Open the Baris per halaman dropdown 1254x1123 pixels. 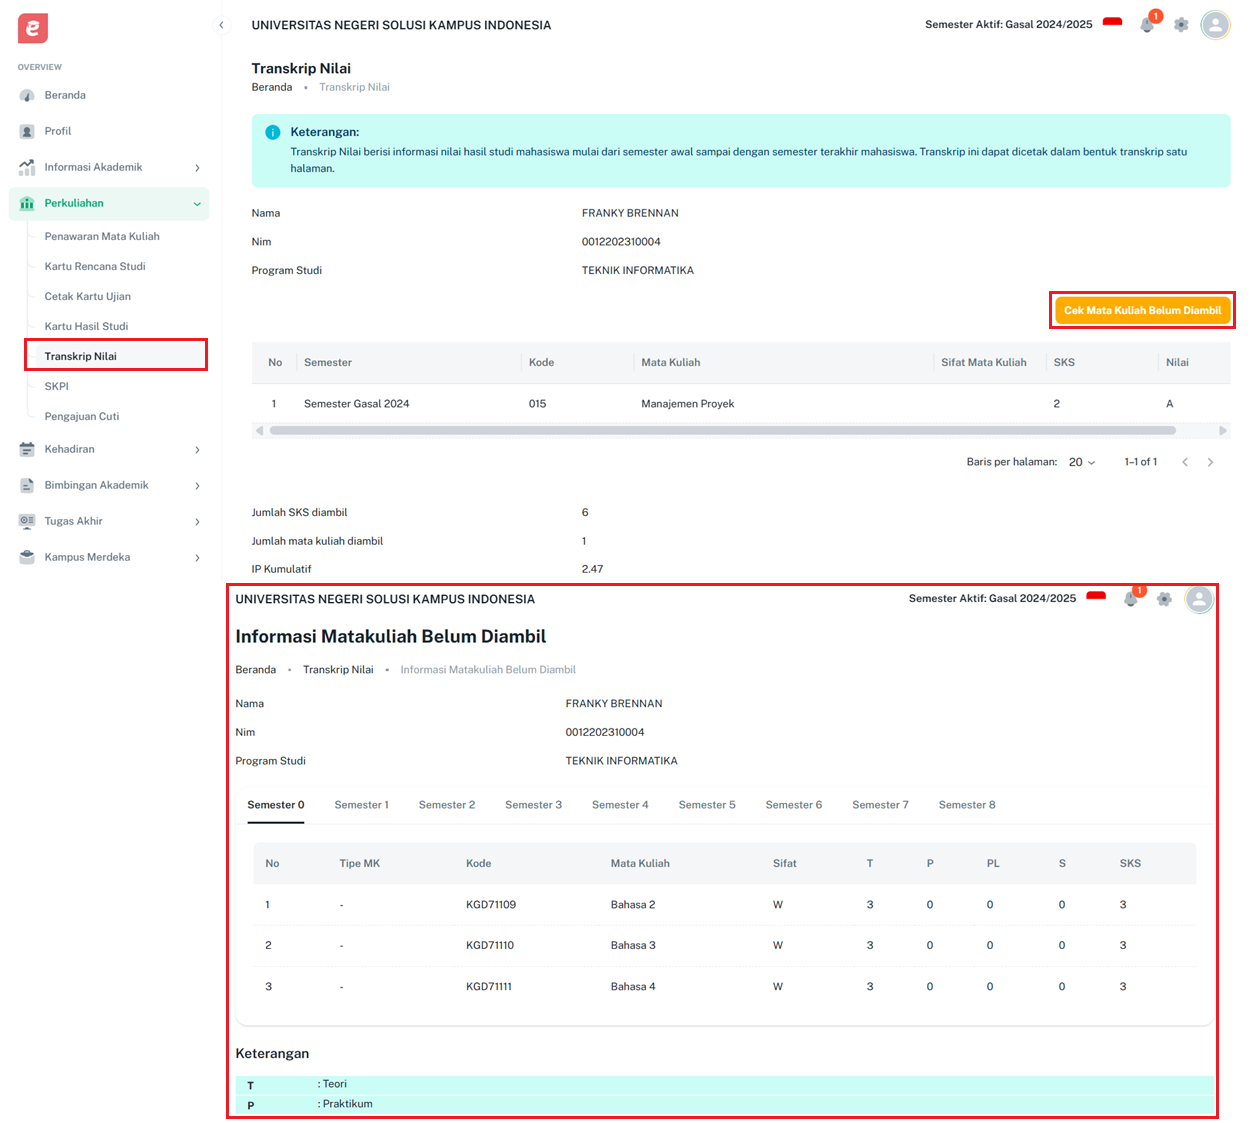[1082, 462]
